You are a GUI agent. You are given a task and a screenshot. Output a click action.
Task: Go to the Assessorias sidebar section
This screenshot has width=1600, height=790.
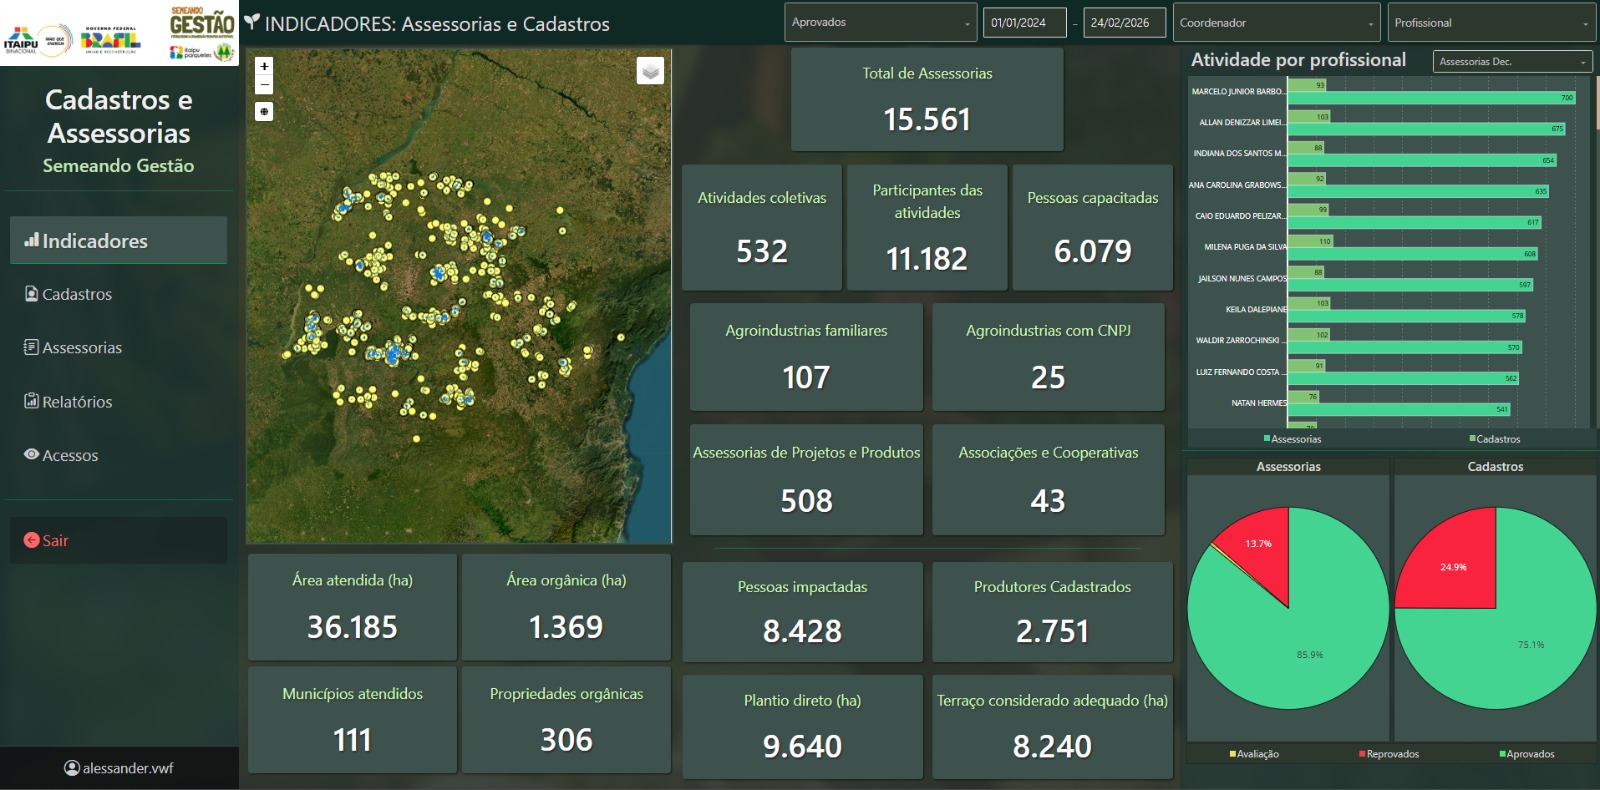click(82, 348)
